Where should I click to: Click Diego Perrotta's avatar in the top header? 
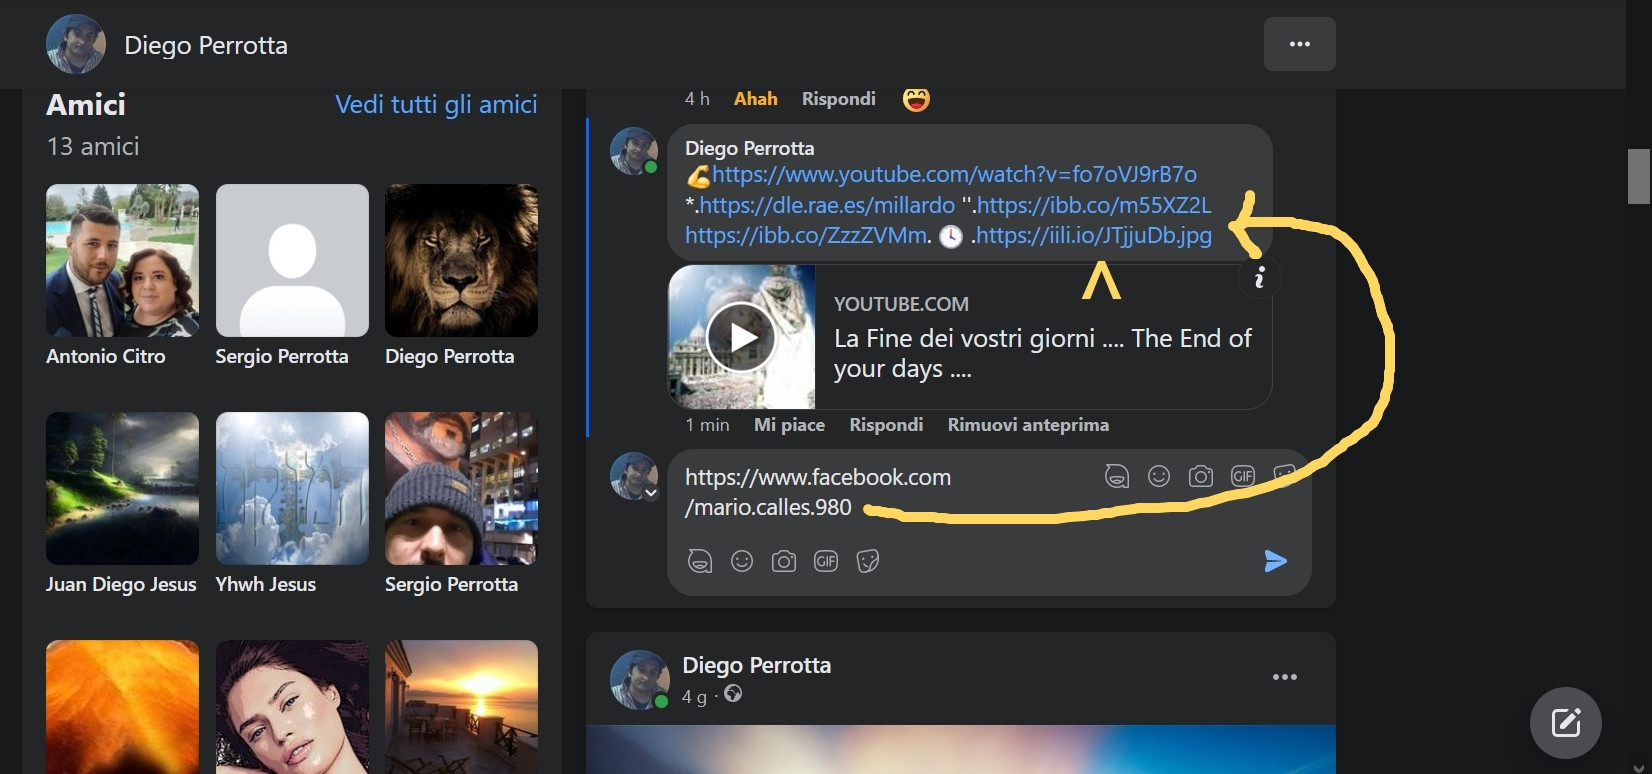click(x=76, y=44)
